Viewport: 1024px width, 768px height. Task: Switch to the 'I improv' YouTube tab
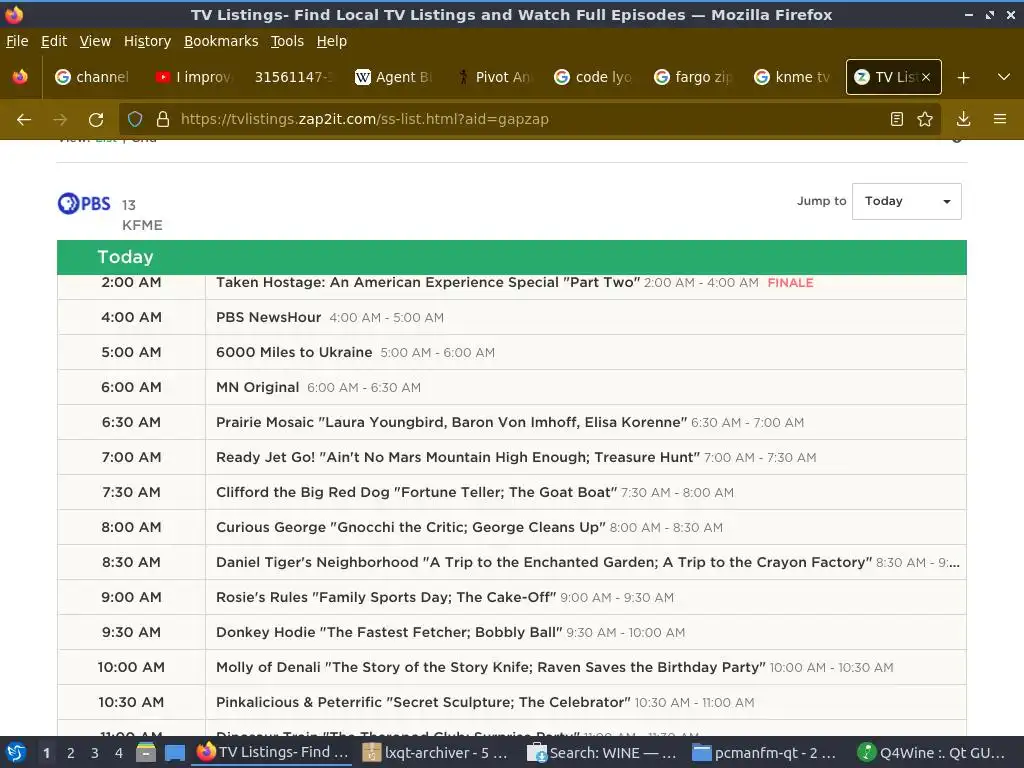tap(193, 77)
